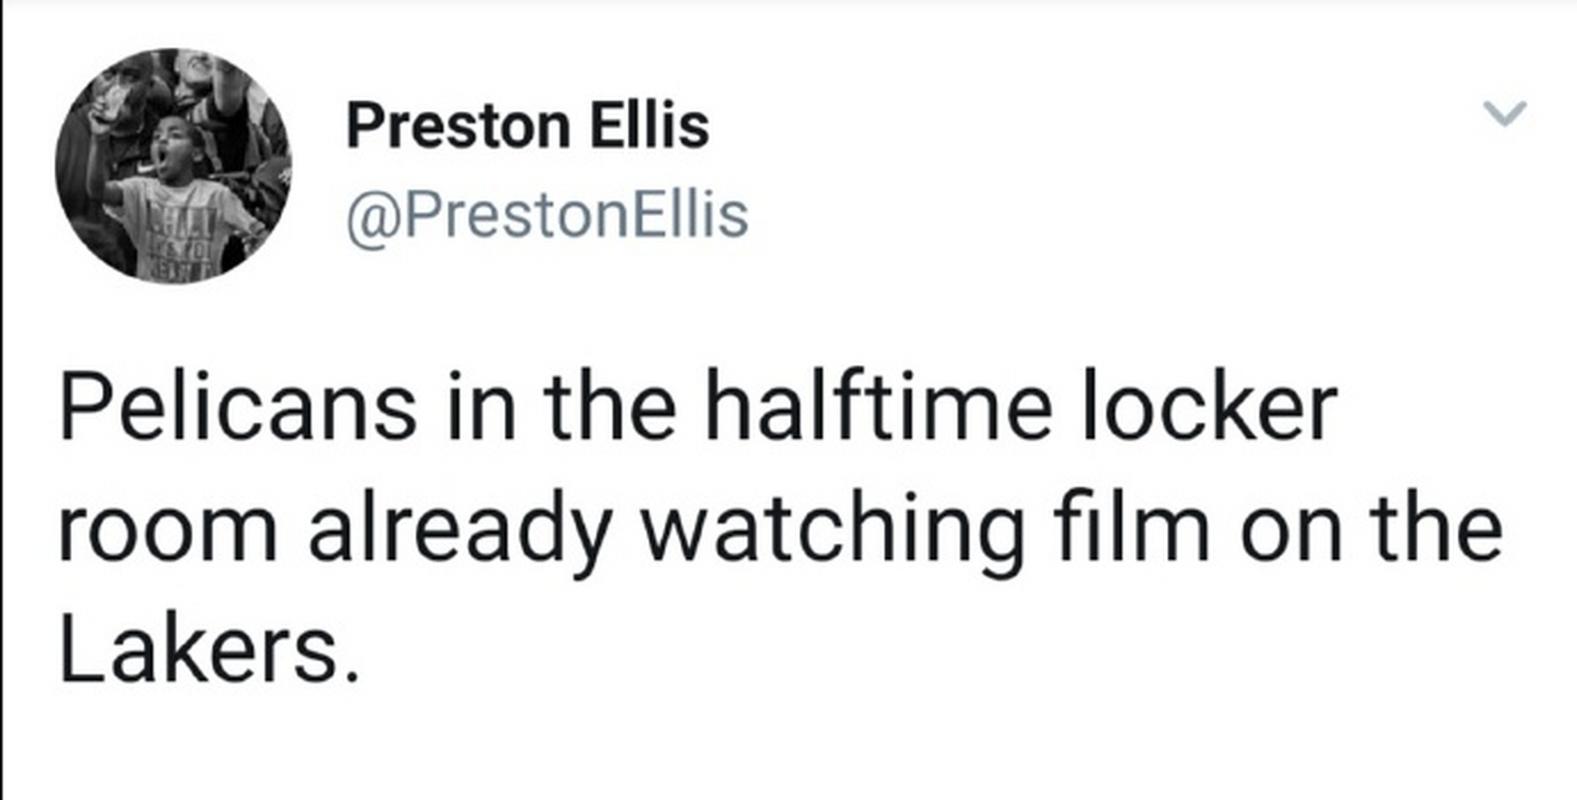
Task: Click Preston Ellis's profile picture
Action: (173, 166)
